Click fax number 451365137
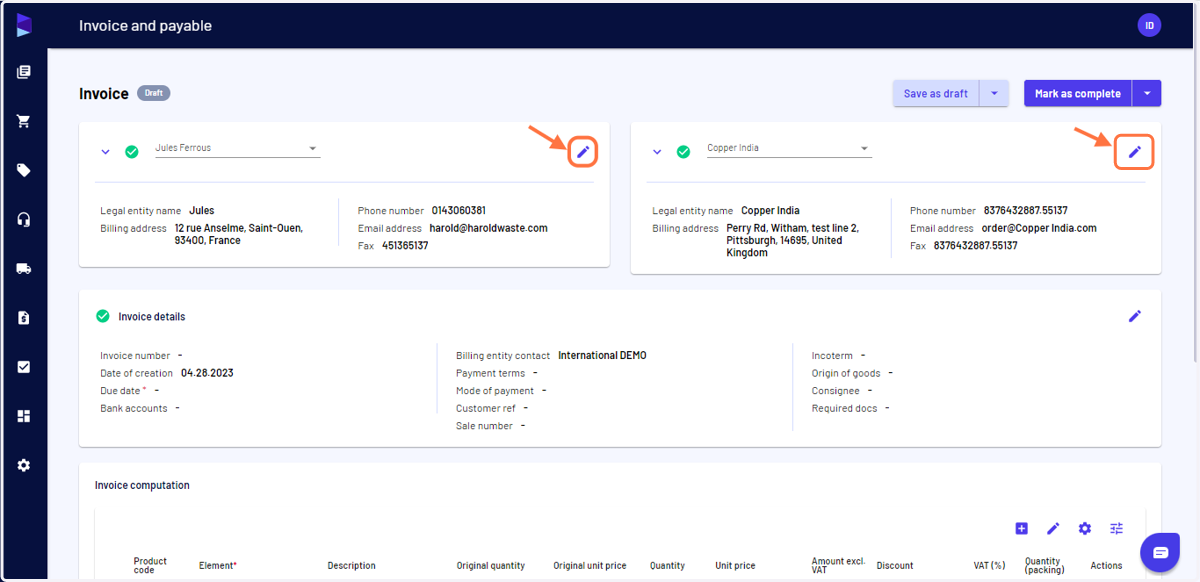1200x582 pixels. coord(405,245)
